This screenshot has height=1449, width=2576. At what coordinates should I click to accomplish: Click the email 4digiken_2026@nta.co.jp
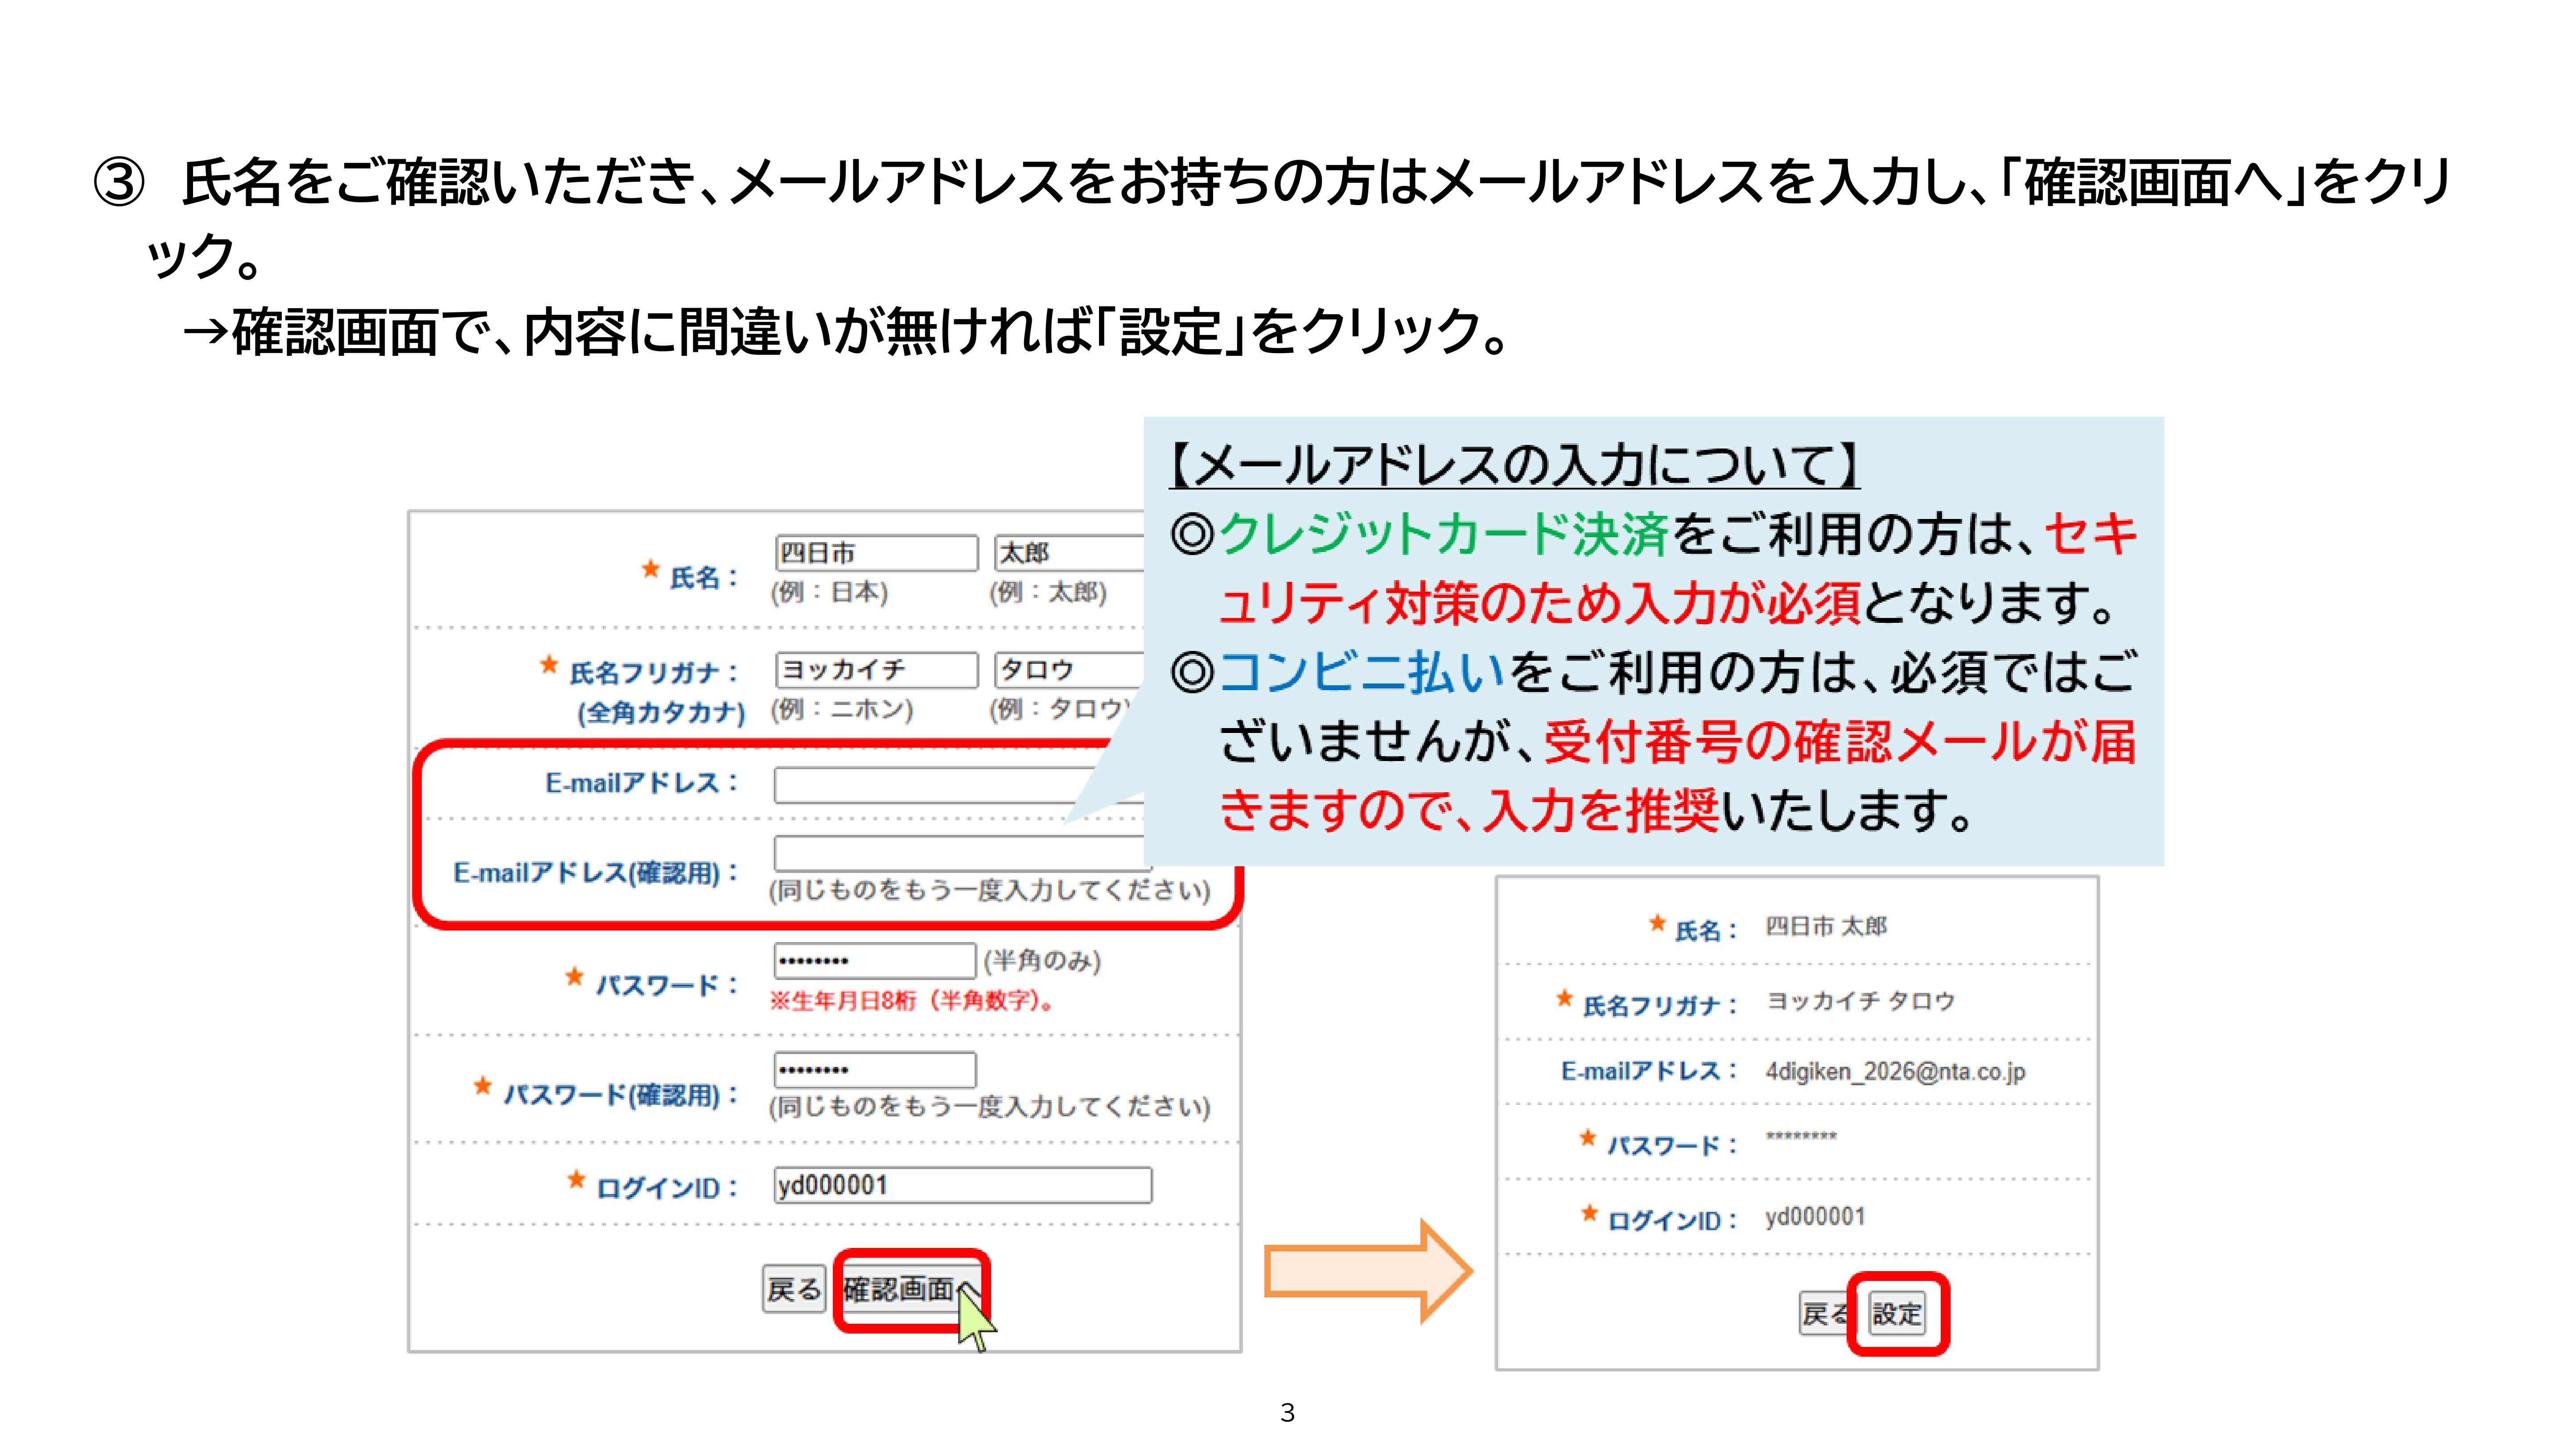[x=1895, y=1071]
